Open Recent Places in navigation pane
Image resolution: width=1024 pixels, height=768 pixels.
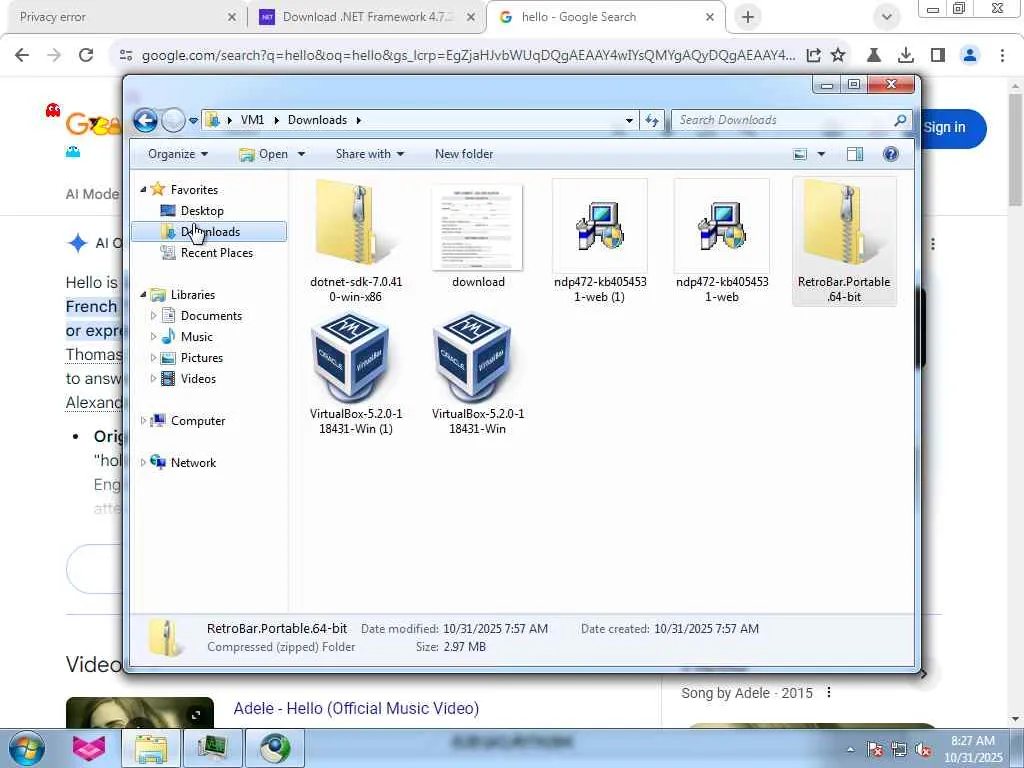coord(216,253)
